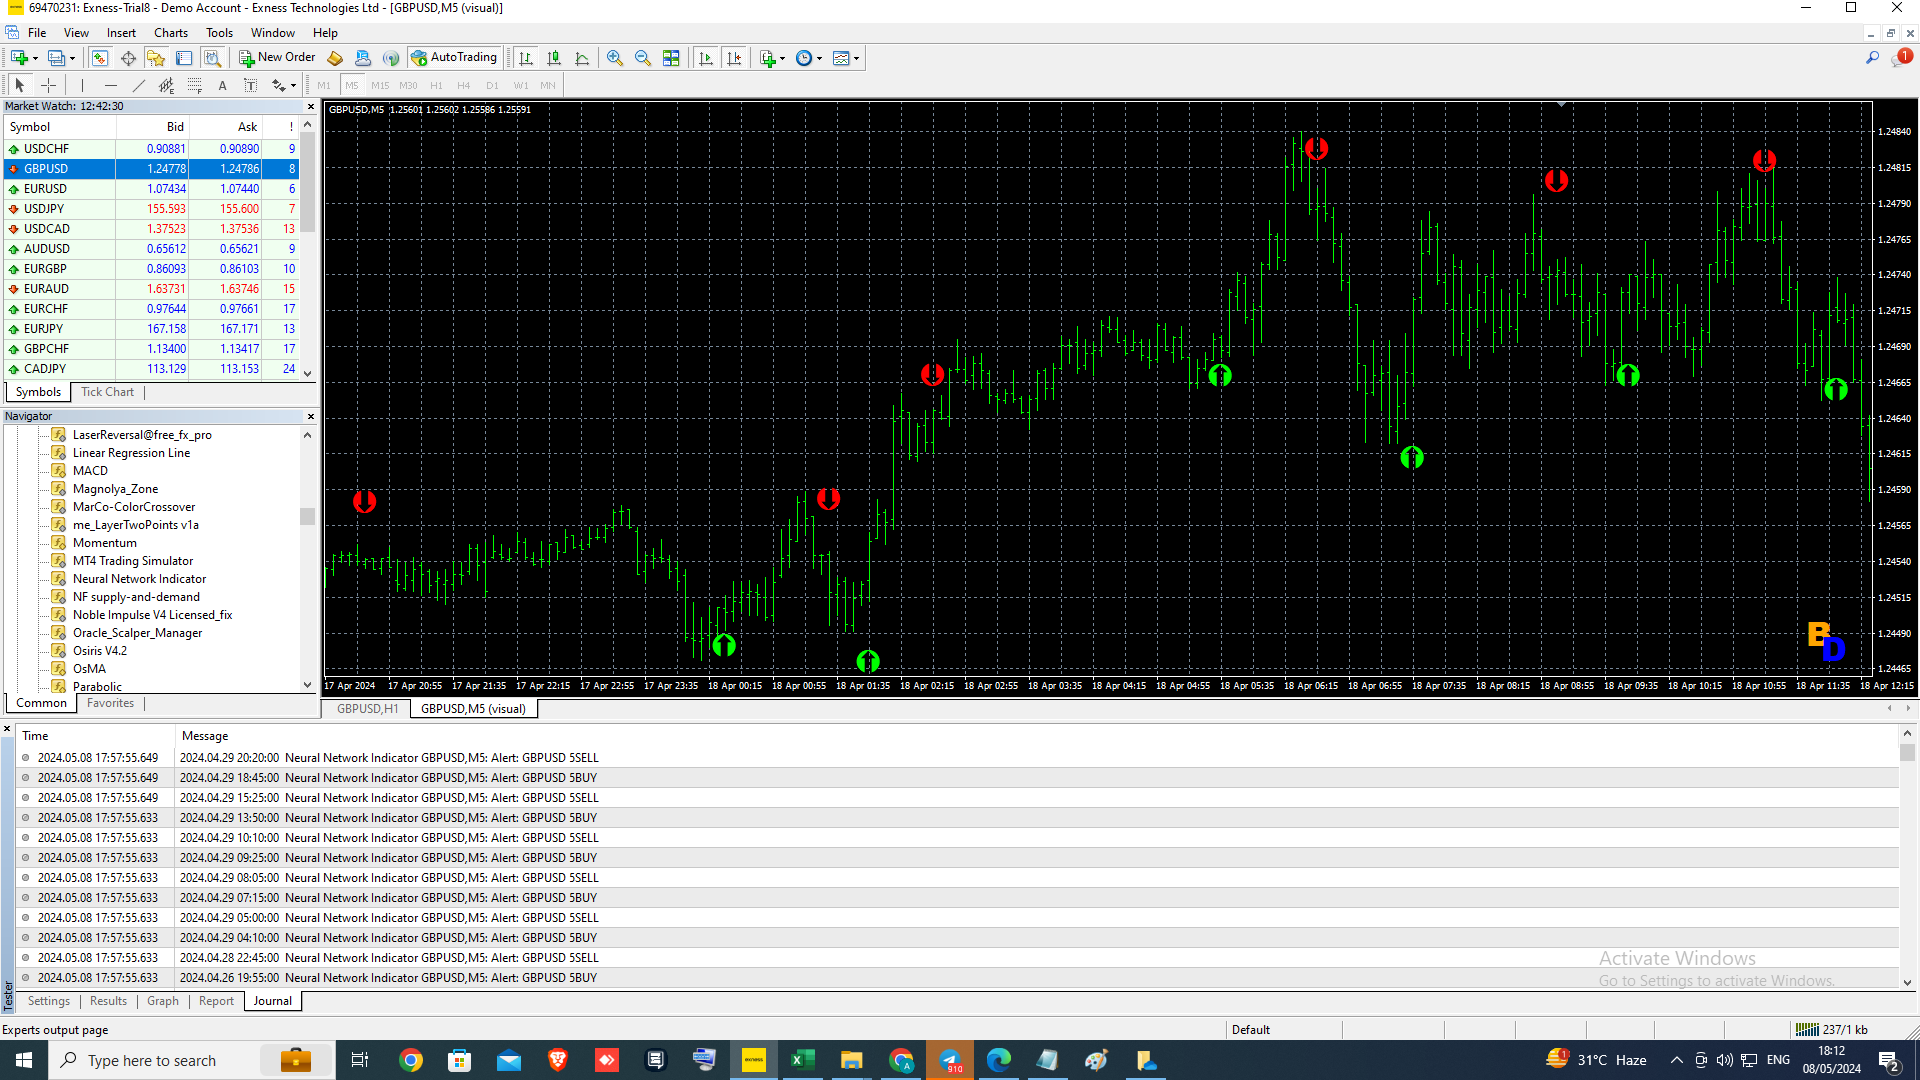Switch to GBPUSD,H1 chart tab
This screenshot has width=1920, height=1080.
click(x=367, y=708)
